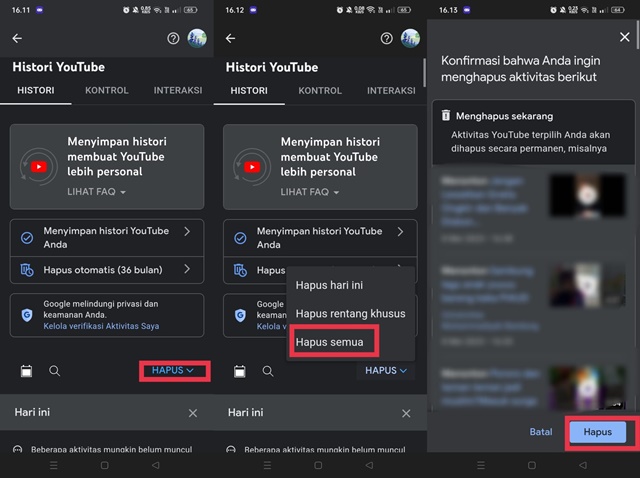Dismiss Hari ini section in left screen

click(x=193, y=413)
